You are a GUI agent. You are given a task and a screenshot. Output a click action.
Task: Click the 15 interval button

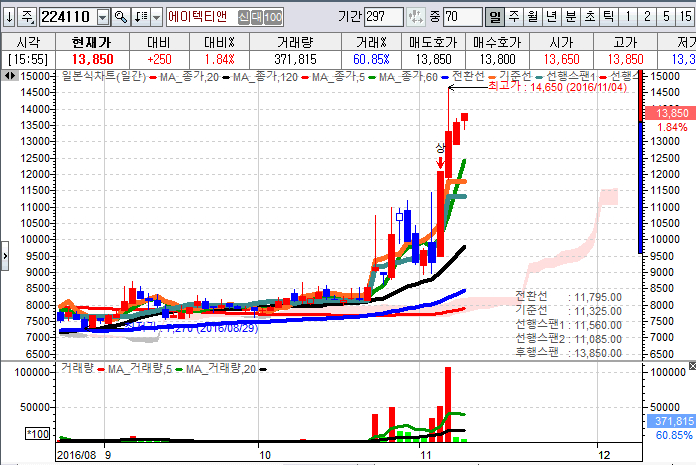(x=685, y=17)
